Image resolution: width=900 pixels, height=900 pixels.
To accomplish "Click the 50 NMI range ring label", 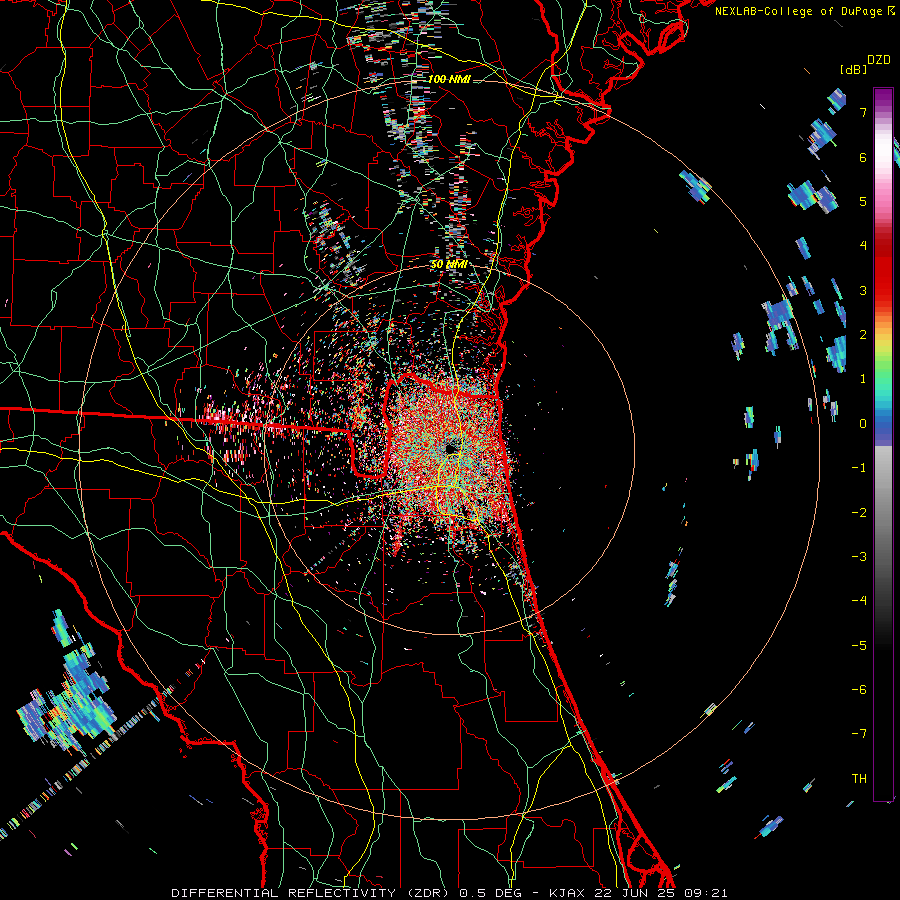I will click(449, 265).
